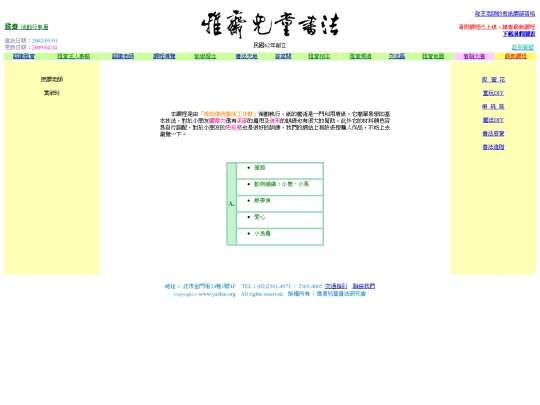Image resolution: width=540 pixels, height=405 pixels.
Task: Click the 交通指引 link in footer
Action: click(x=336, y=286)
